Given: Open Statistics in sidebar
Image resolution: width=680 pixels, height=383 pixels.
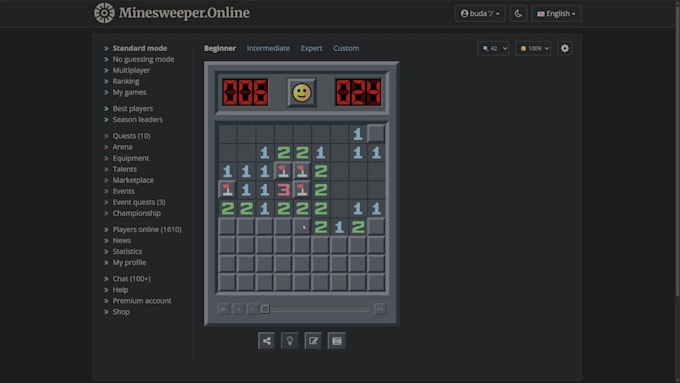Looking at the screenshot, I should 127,251.
